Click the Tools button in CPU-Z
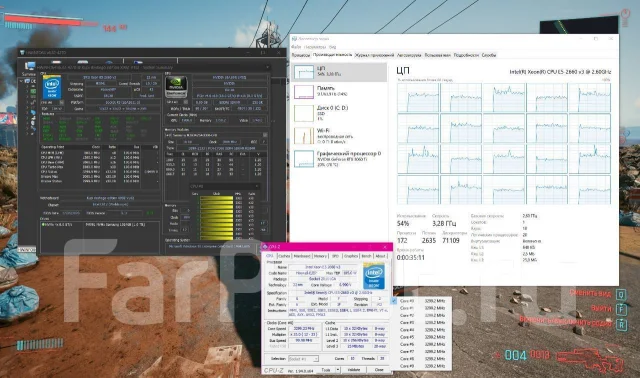 click(326, 369)
